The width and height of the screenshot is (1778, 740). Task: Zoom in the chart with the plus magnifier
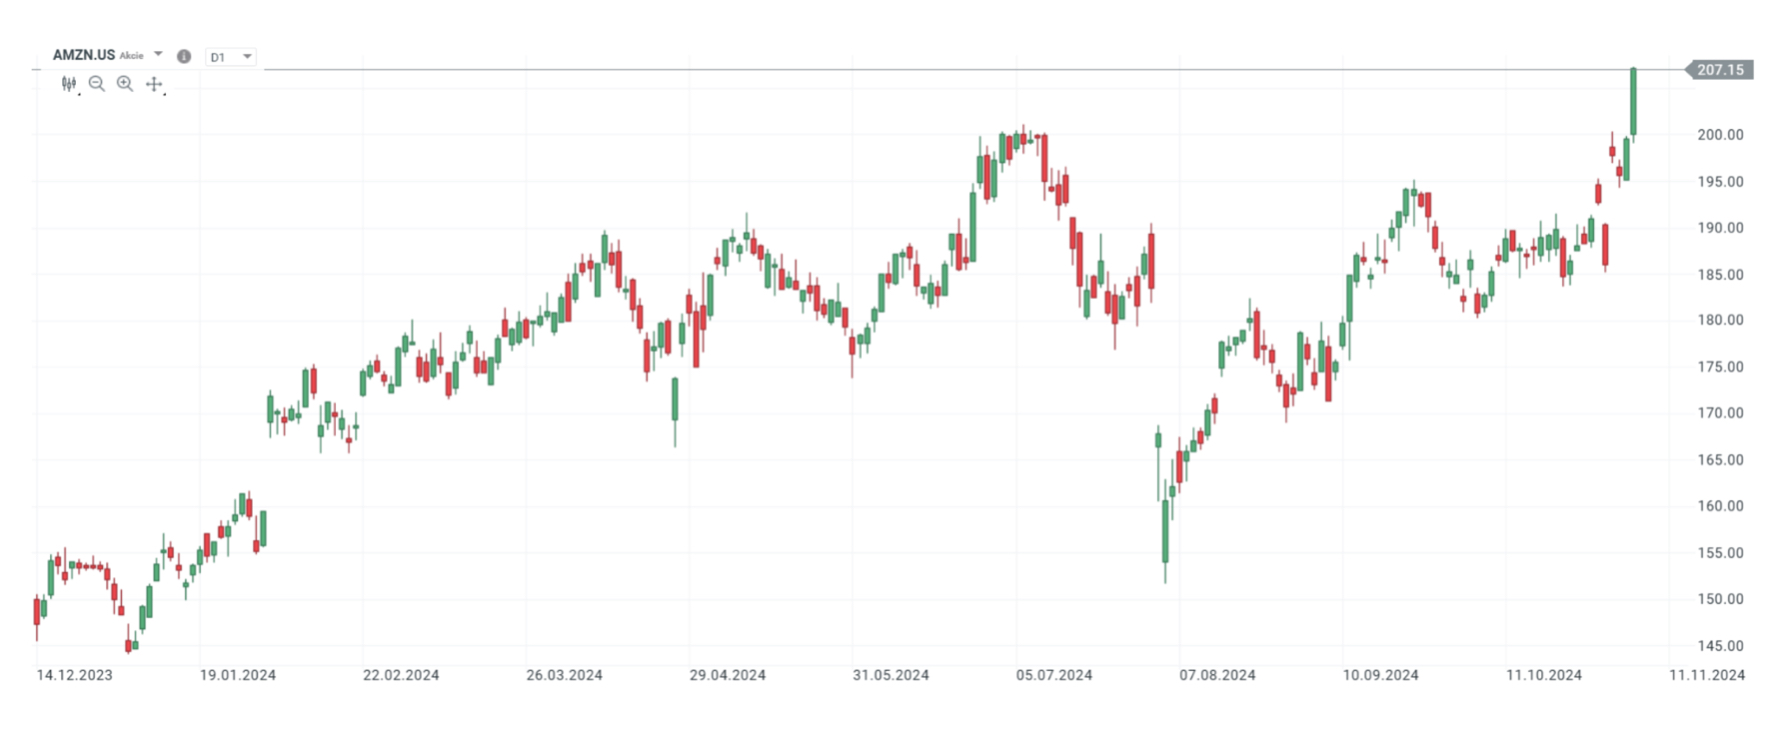125,84
